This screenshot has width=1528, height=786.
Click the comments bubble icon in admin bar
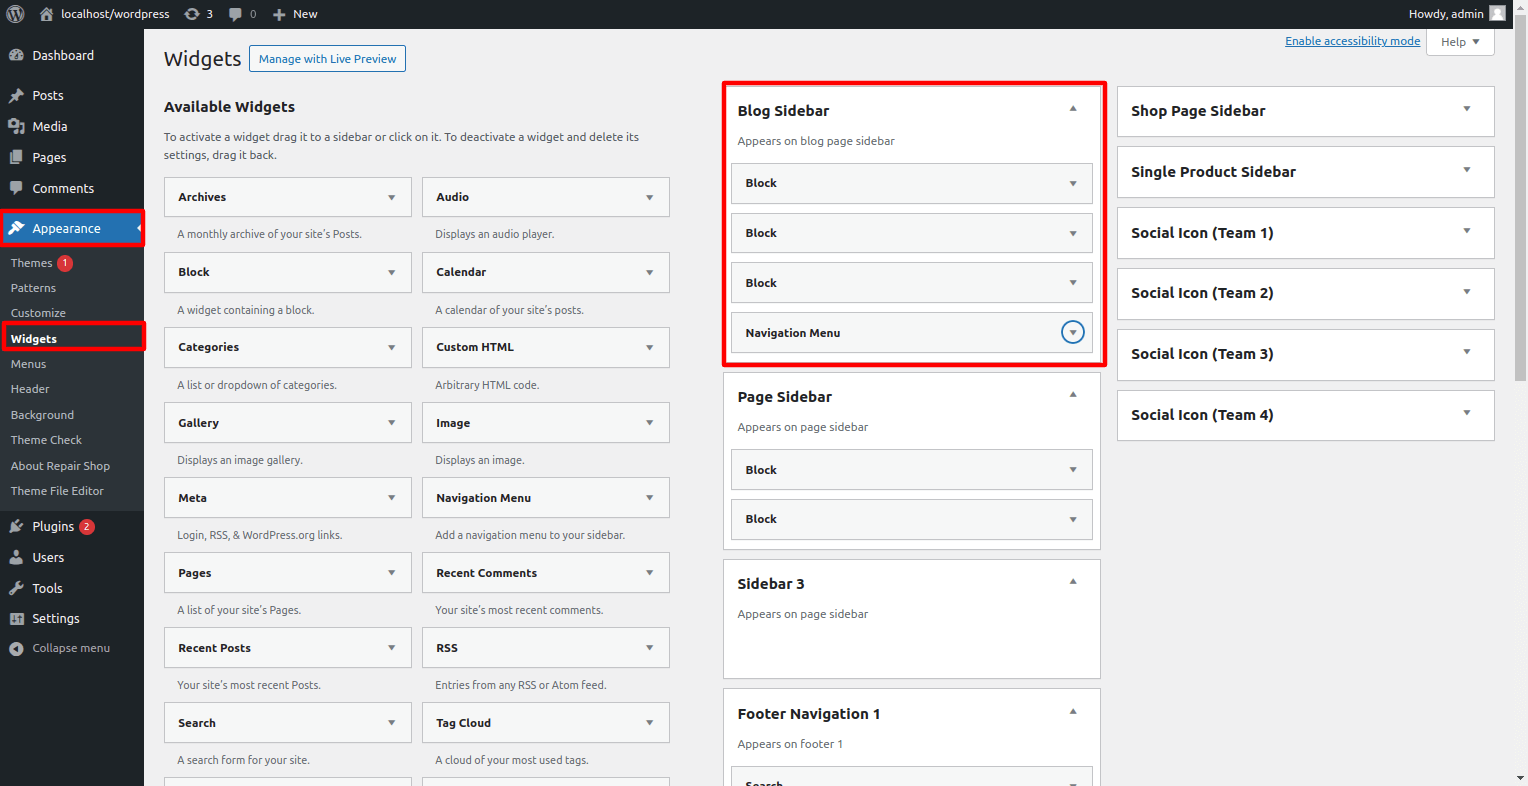click(235, 14)
